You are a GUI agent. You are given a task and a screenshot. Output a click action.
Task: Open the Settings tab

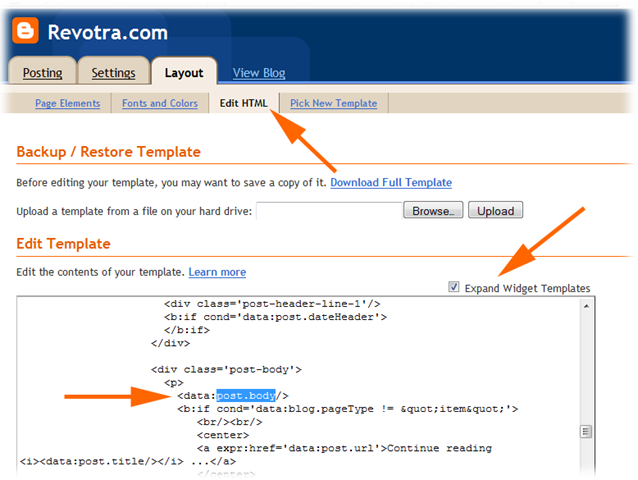[113, 73]
